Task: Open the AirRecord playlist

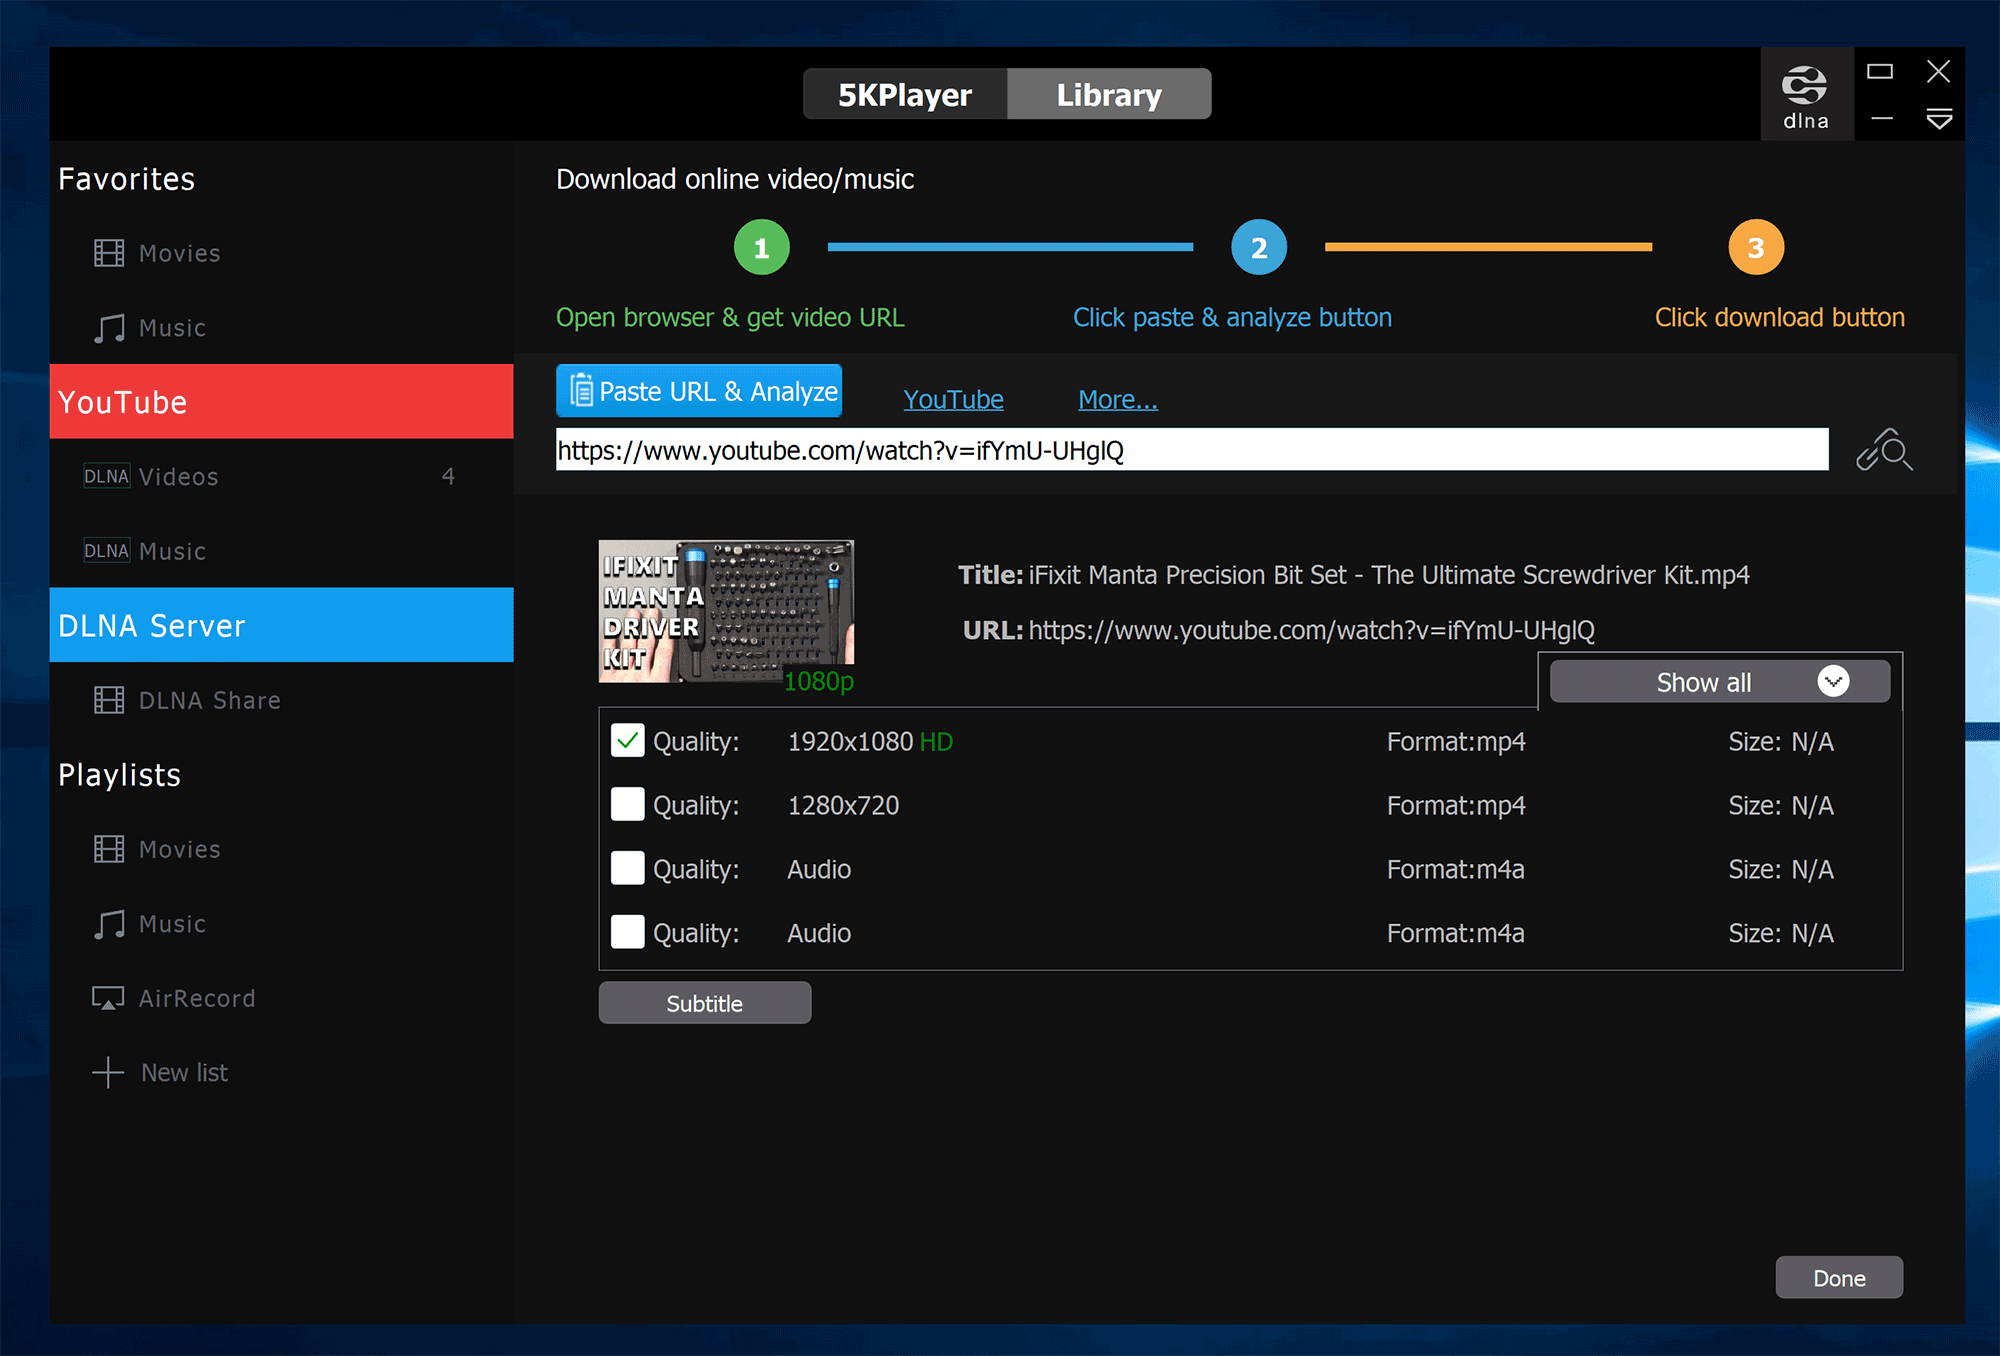Action: pyautogui.click(x=281, y=998)
